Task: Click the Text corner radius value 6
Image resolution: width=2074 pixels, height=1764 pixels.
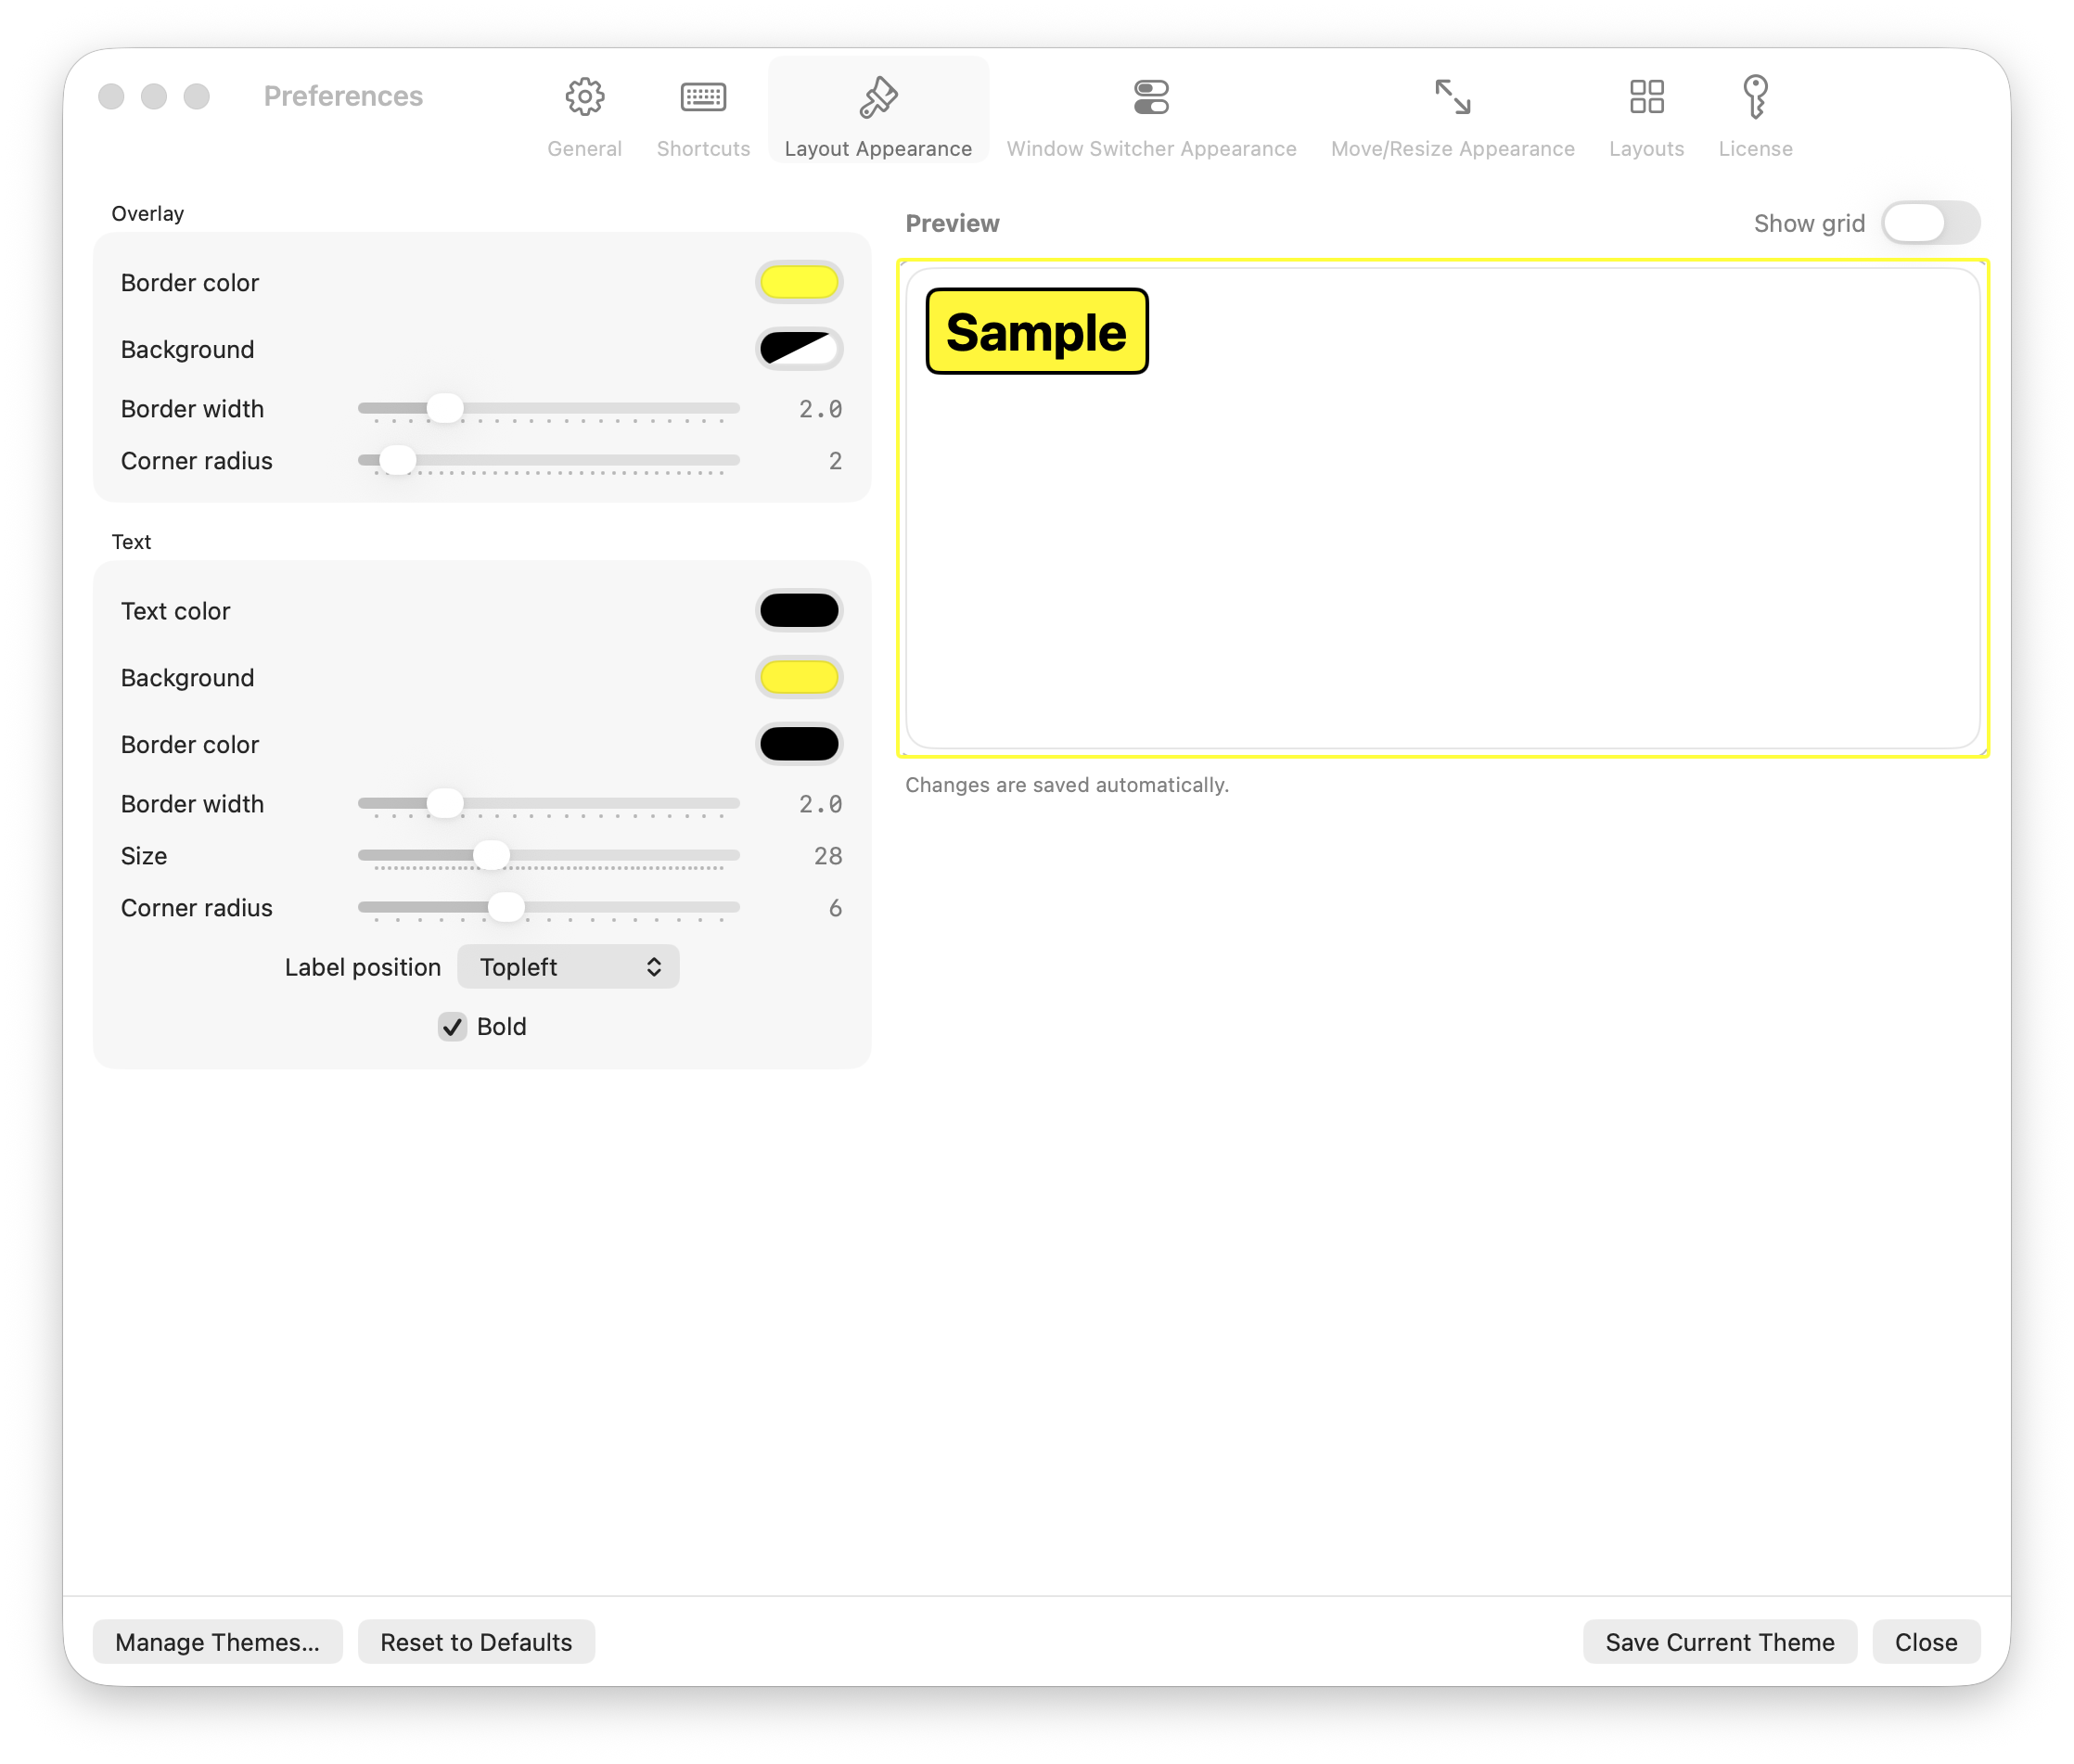Action: coord(835,908)
